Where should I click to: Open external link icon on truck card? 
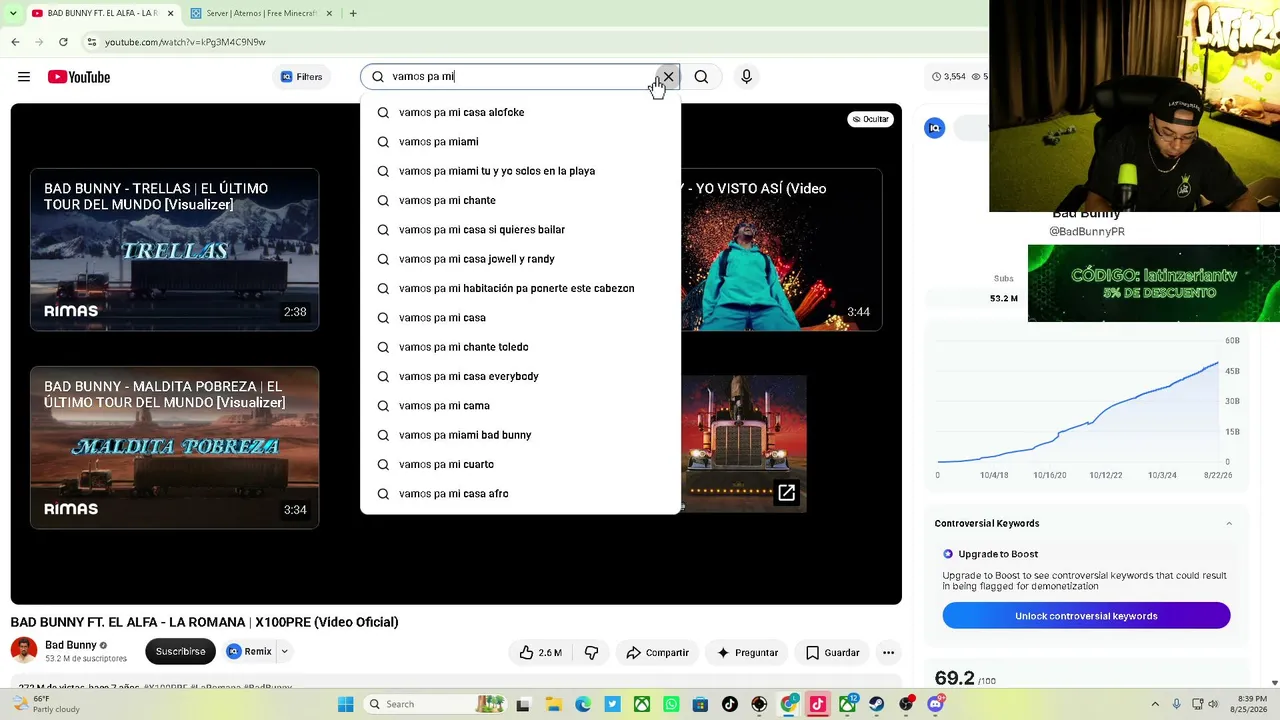(787, 492)
